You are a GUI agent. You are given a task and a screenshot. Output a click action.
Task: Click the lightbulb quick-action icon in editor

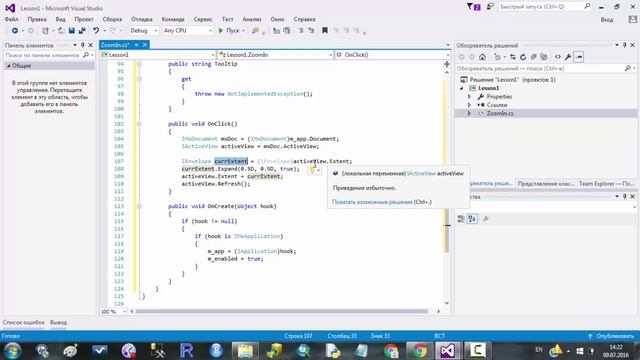click(x=313, y=170)
